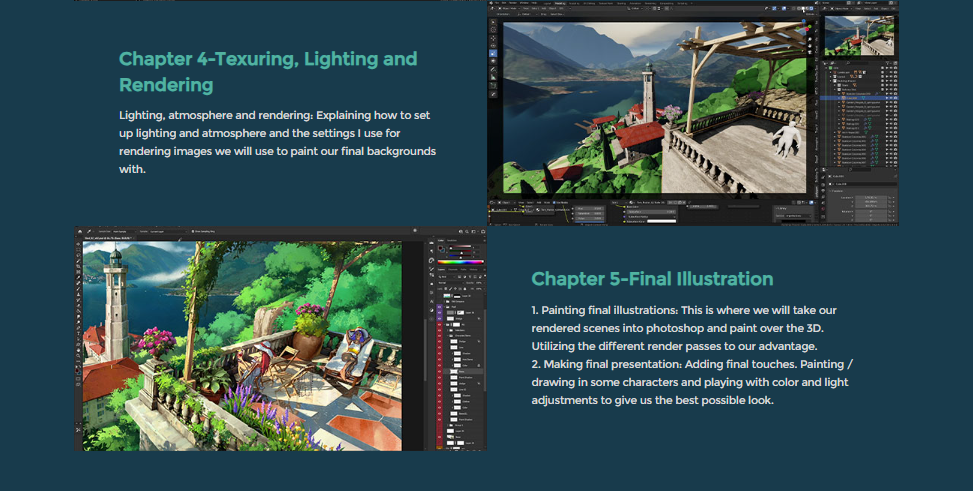Click the Photoshop home icon in the options bar
Screen dimensions: 973x491
coord(80,232)
